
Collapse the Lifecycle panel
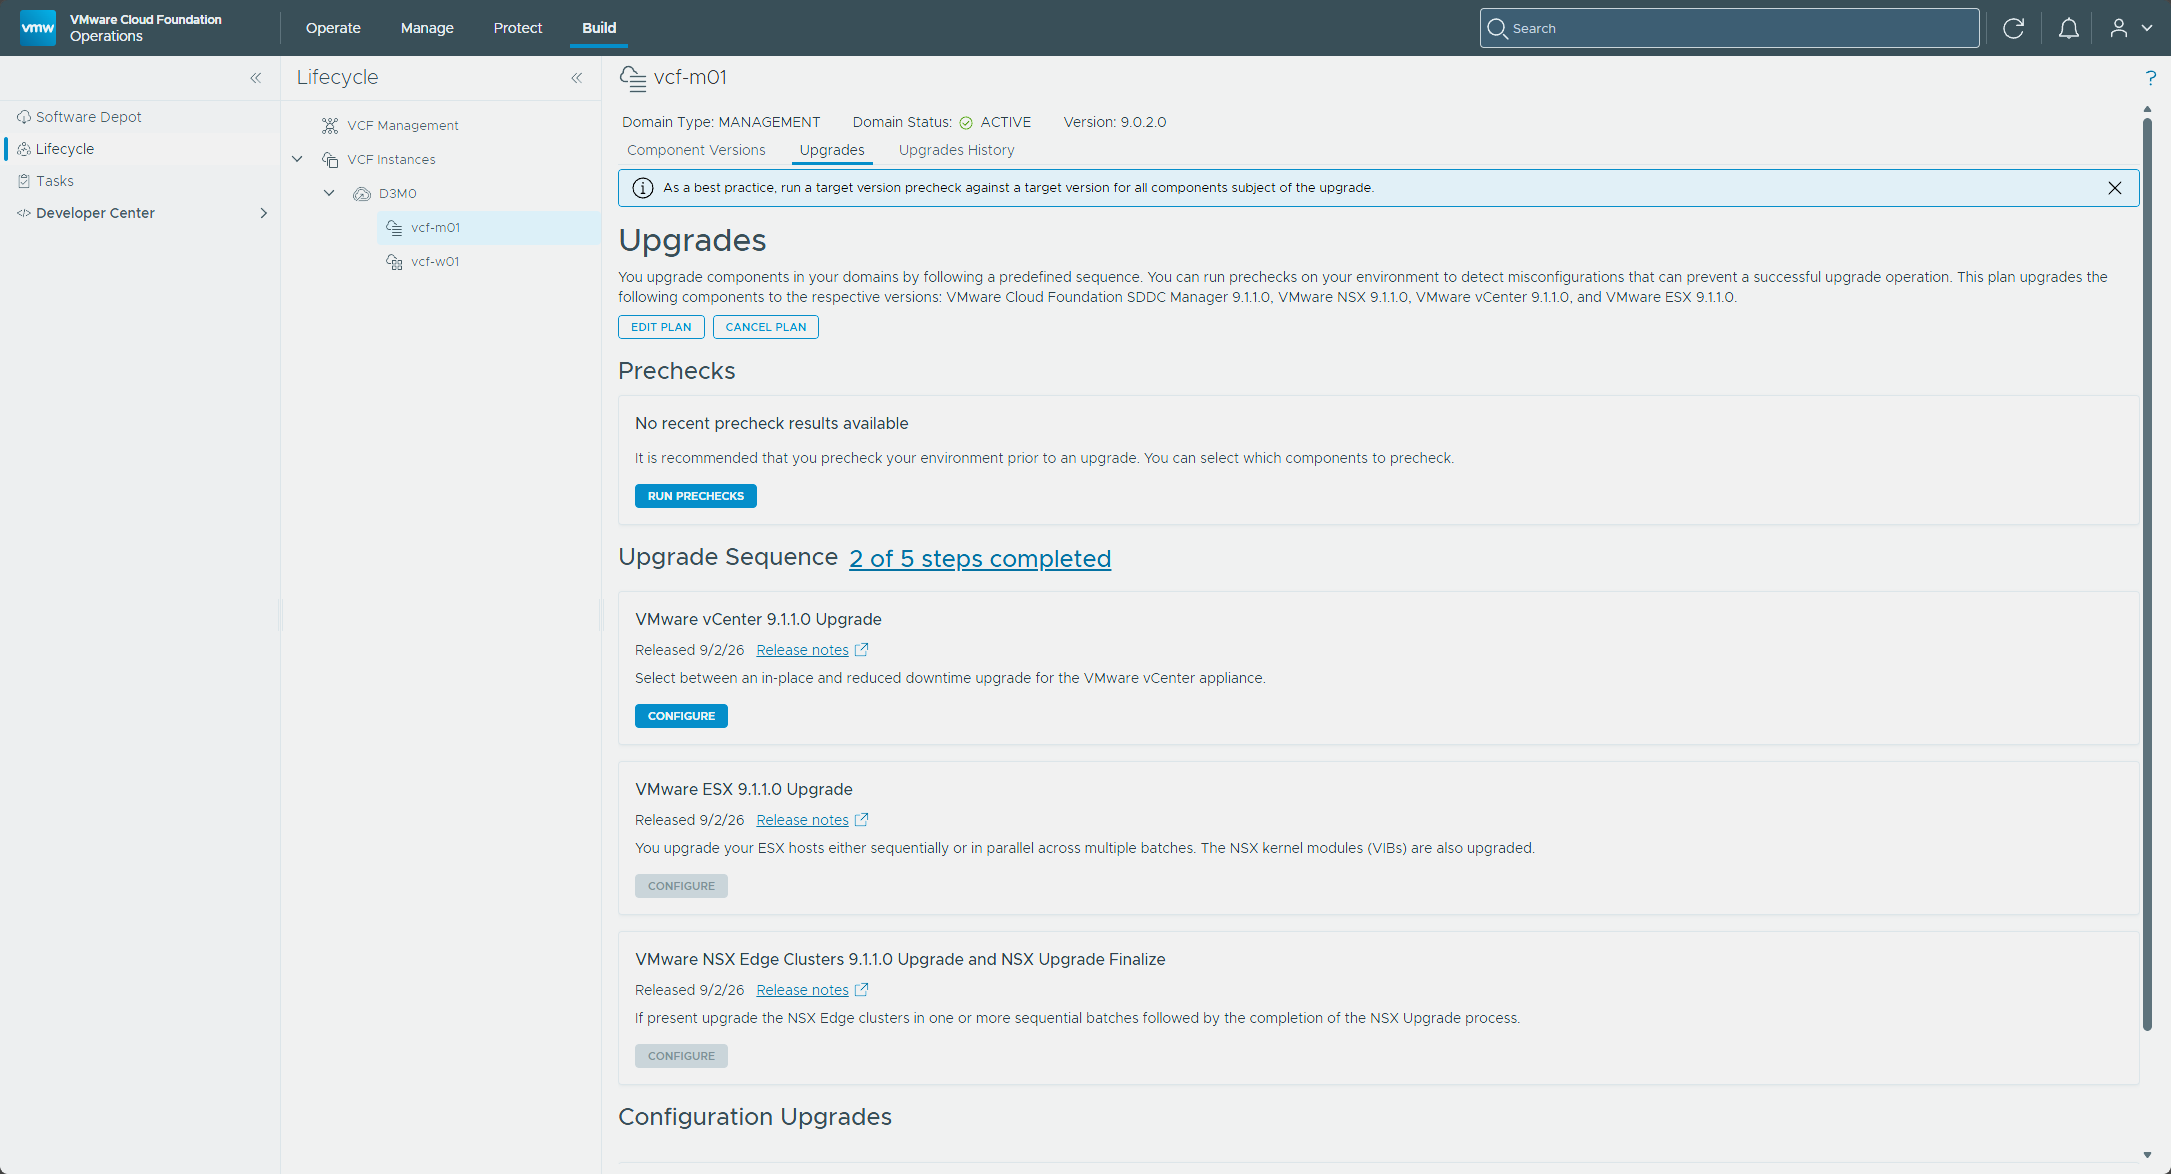point(577,78)
